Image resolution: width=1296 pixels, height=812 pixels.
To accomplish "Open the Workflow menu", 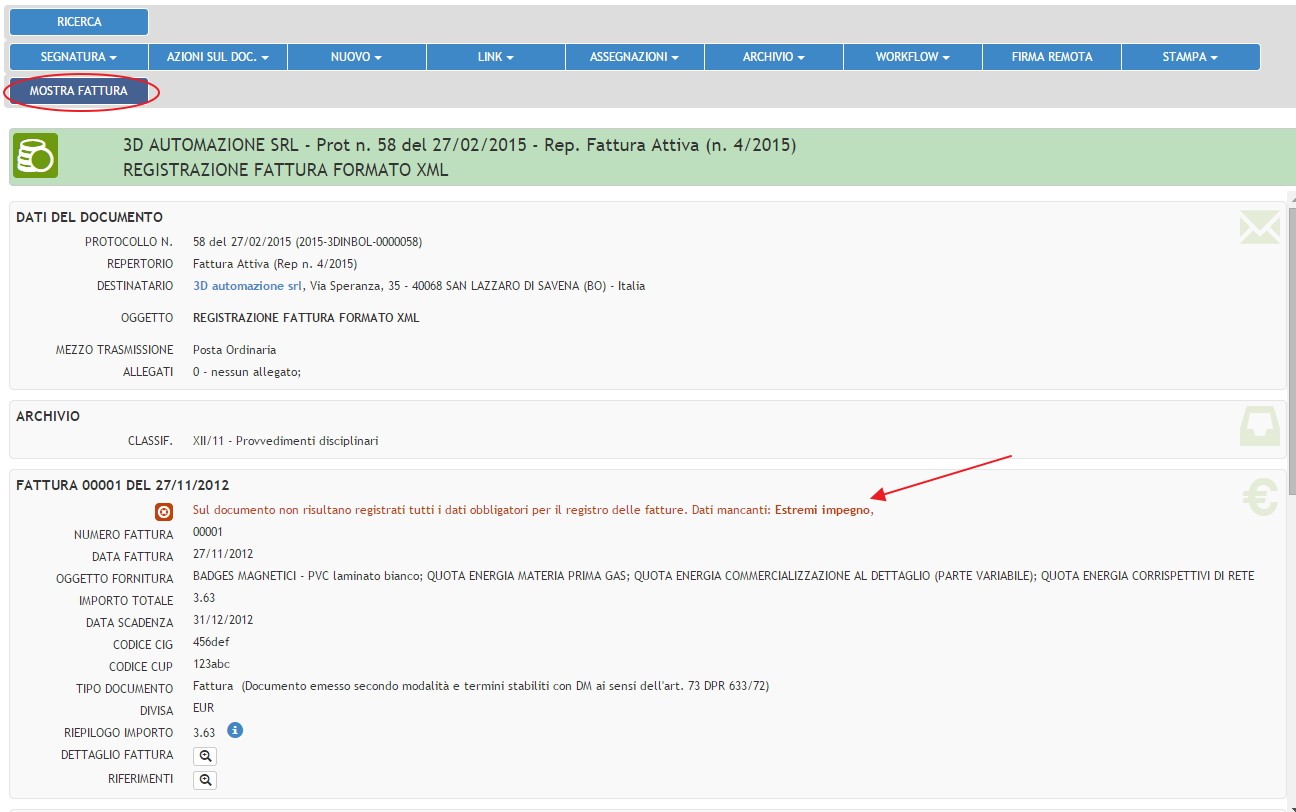I will (913, 57).
